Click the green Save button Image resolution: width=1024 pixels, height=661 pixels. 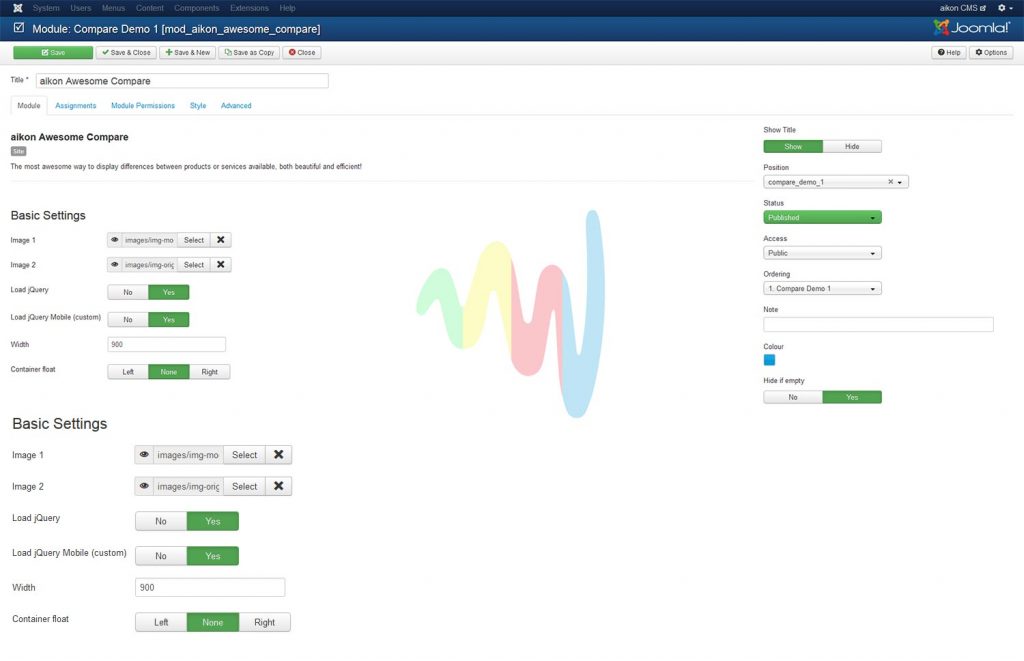(53, 52)
